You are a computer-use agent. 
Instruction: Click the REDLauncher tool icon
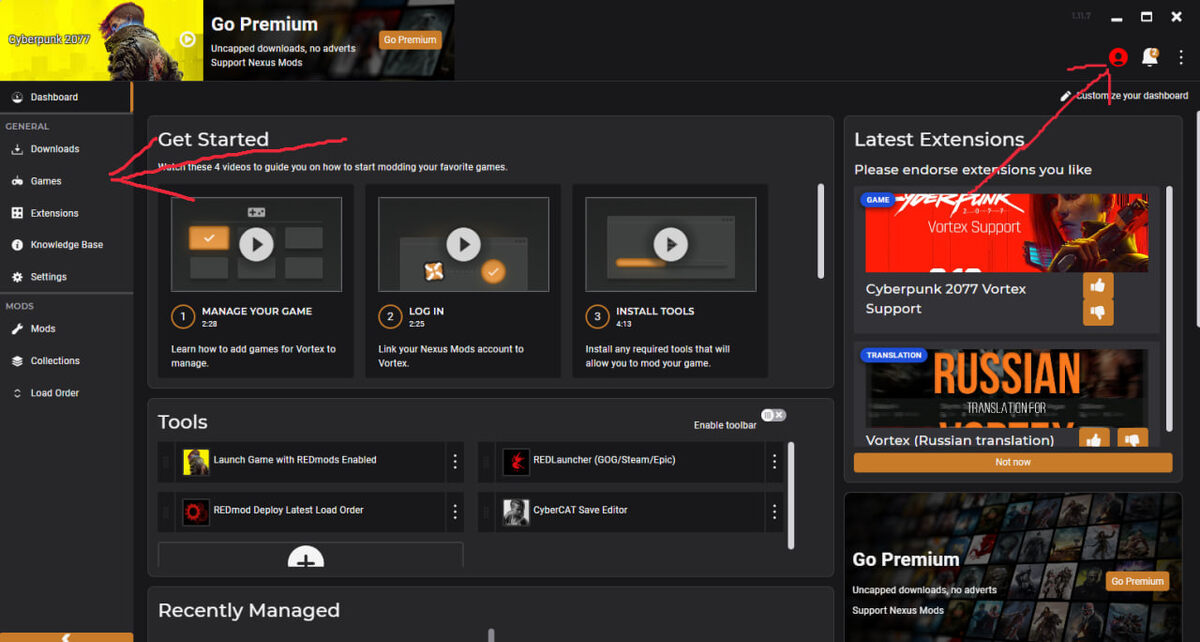click(x=516, y=461)
